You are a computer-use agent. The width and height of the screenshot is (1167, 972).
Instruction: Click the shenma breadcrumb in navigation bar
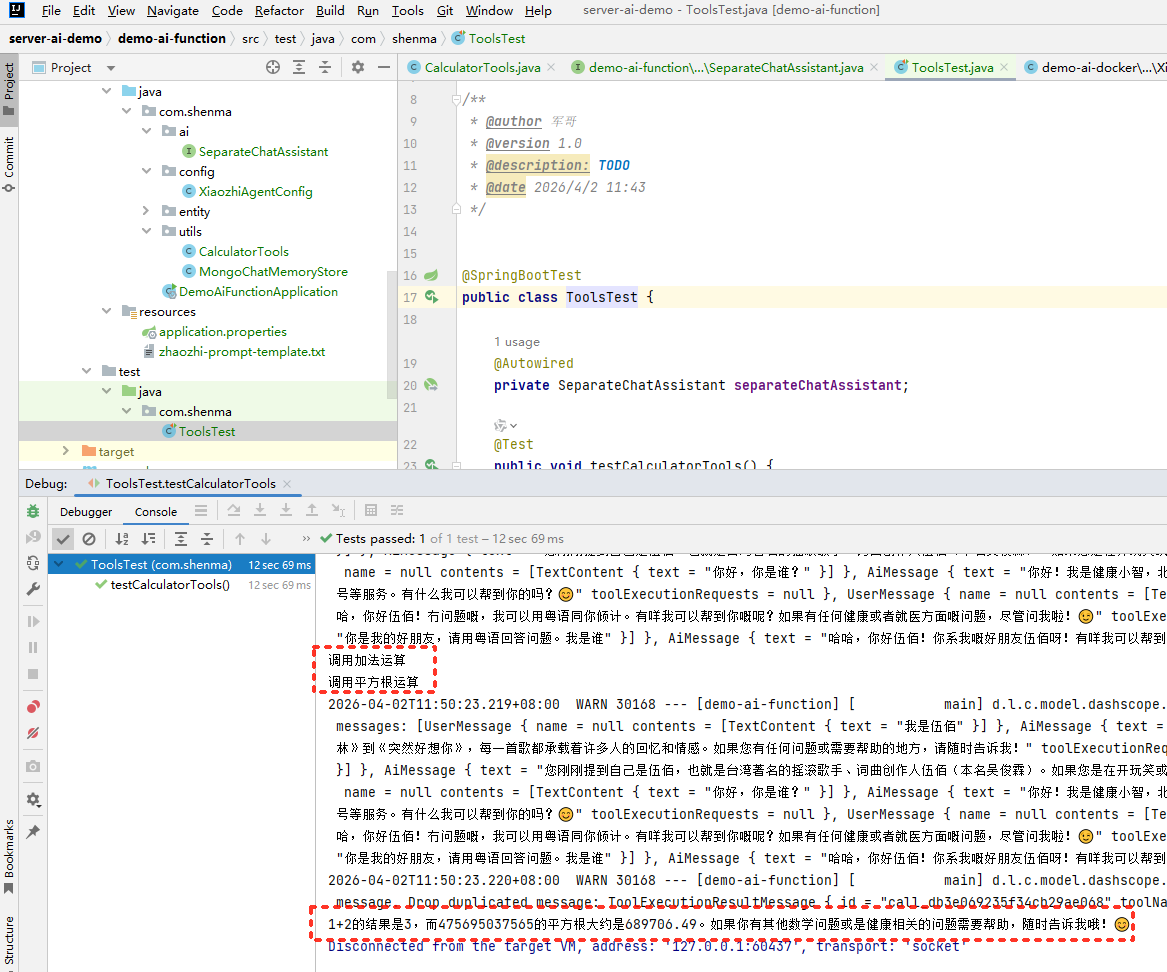pyautogui.click(x=414, y=38)
